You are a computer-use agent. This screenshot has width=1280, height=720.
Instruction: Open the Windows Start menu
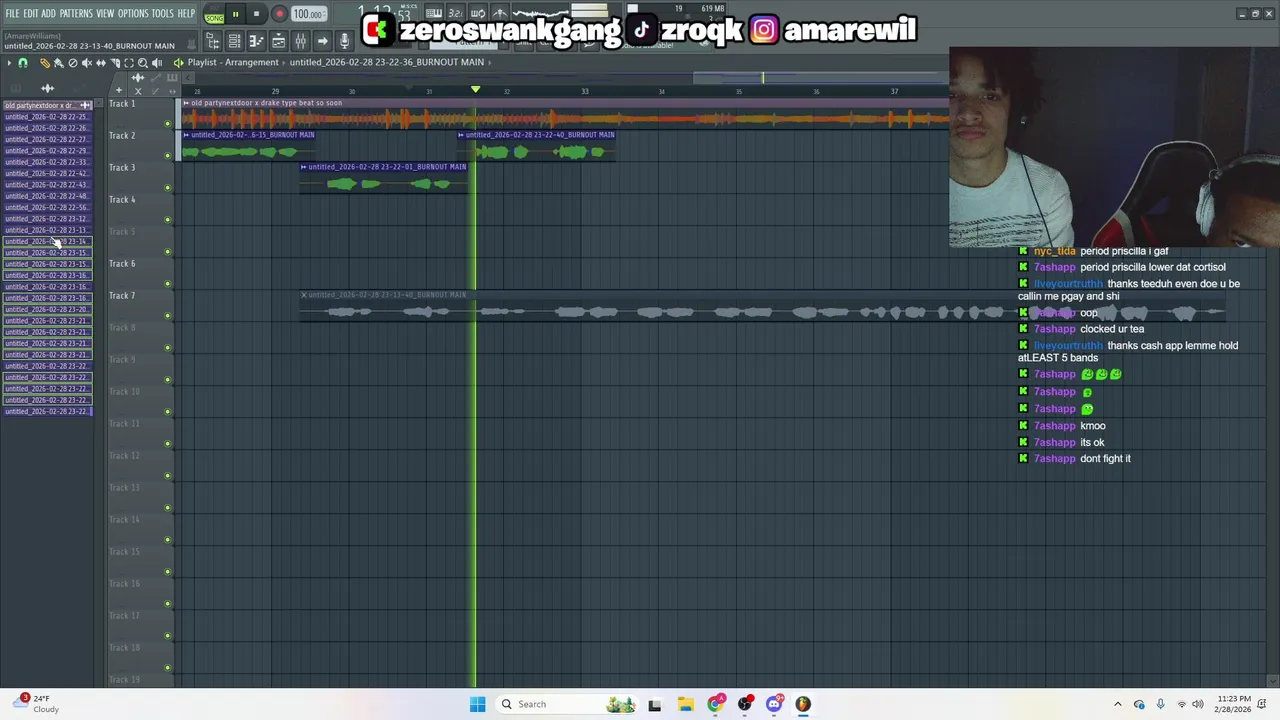[x=477, y=704]
